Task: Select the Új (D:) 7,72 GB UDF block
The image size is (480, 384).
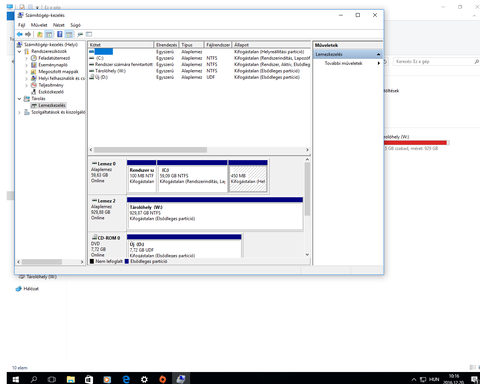Action: point(184,246)
